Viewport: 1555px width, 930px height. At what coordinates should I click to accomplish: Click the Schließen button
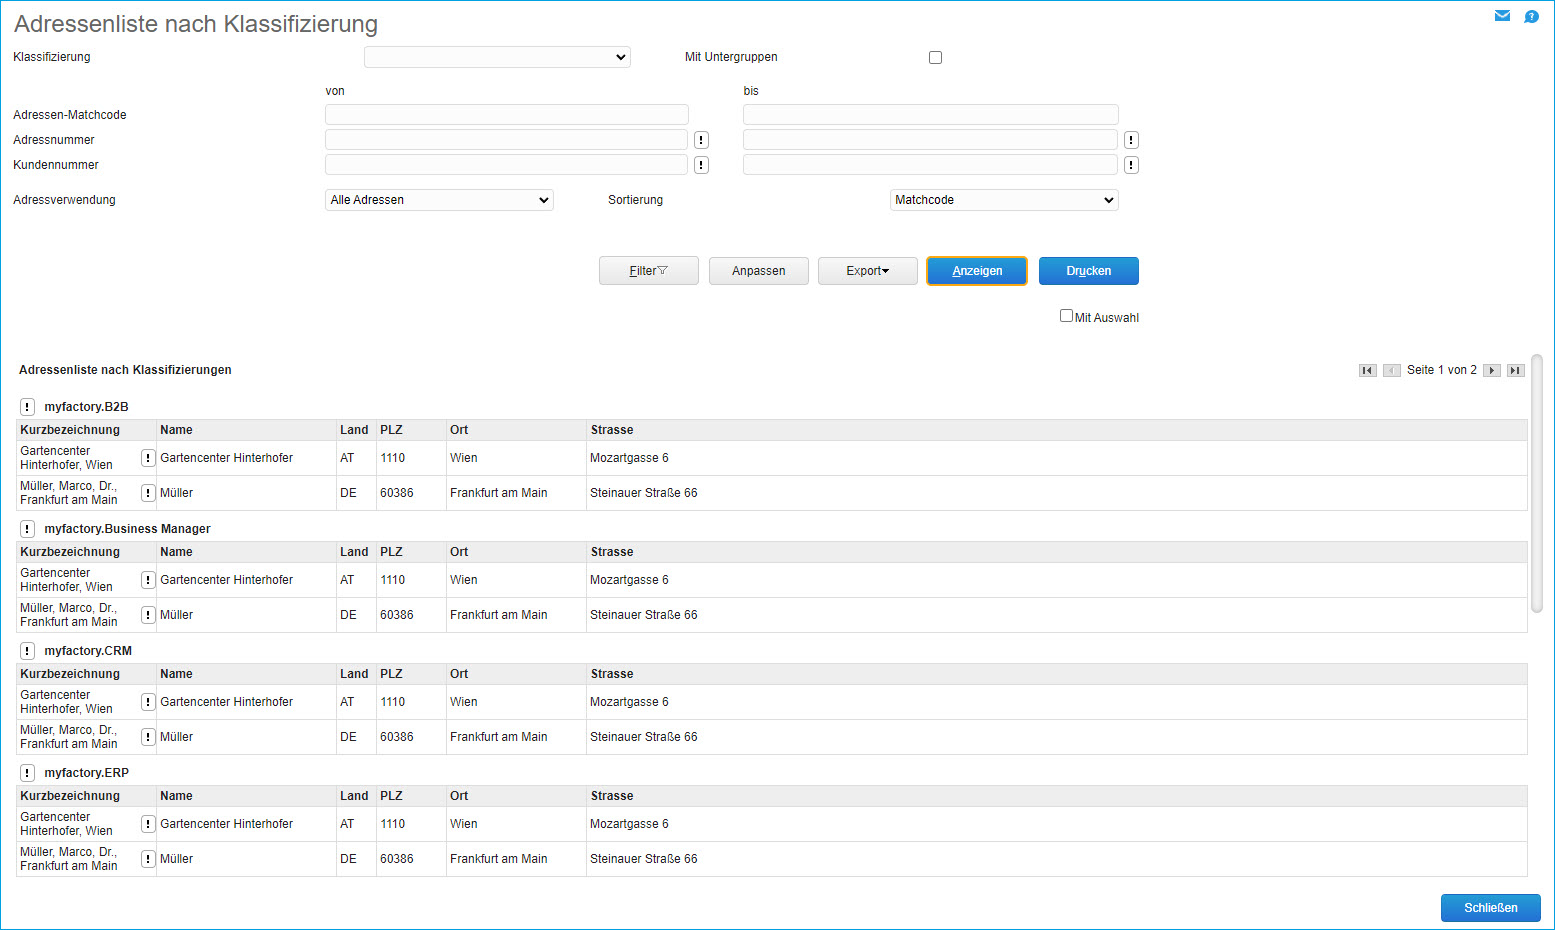[x=1491, y=908]
